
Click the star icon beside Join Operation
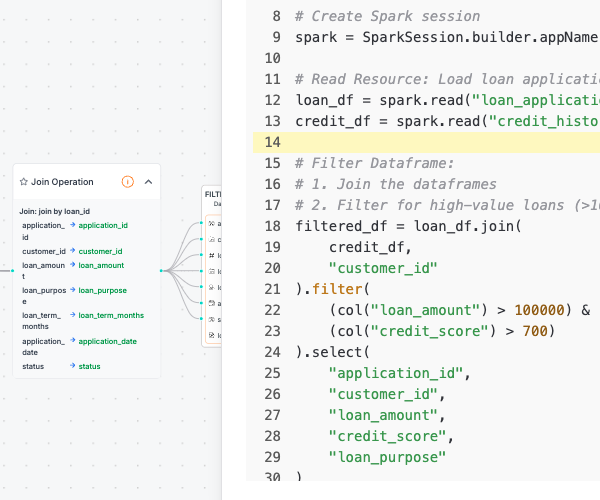point(24,182)
